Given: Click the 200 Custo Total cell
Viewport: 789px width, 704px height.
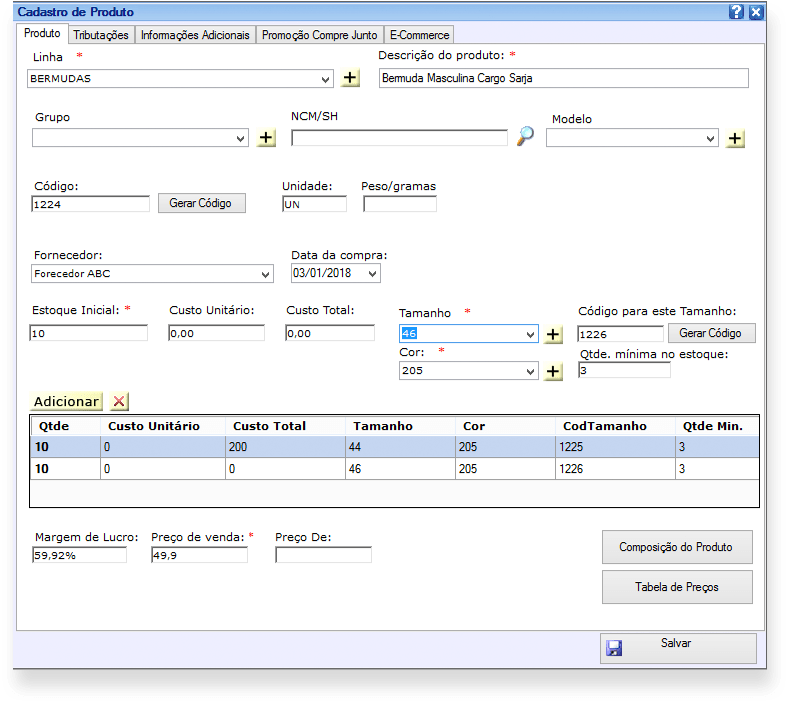Looking at the screenshot, I should (285, 447).
